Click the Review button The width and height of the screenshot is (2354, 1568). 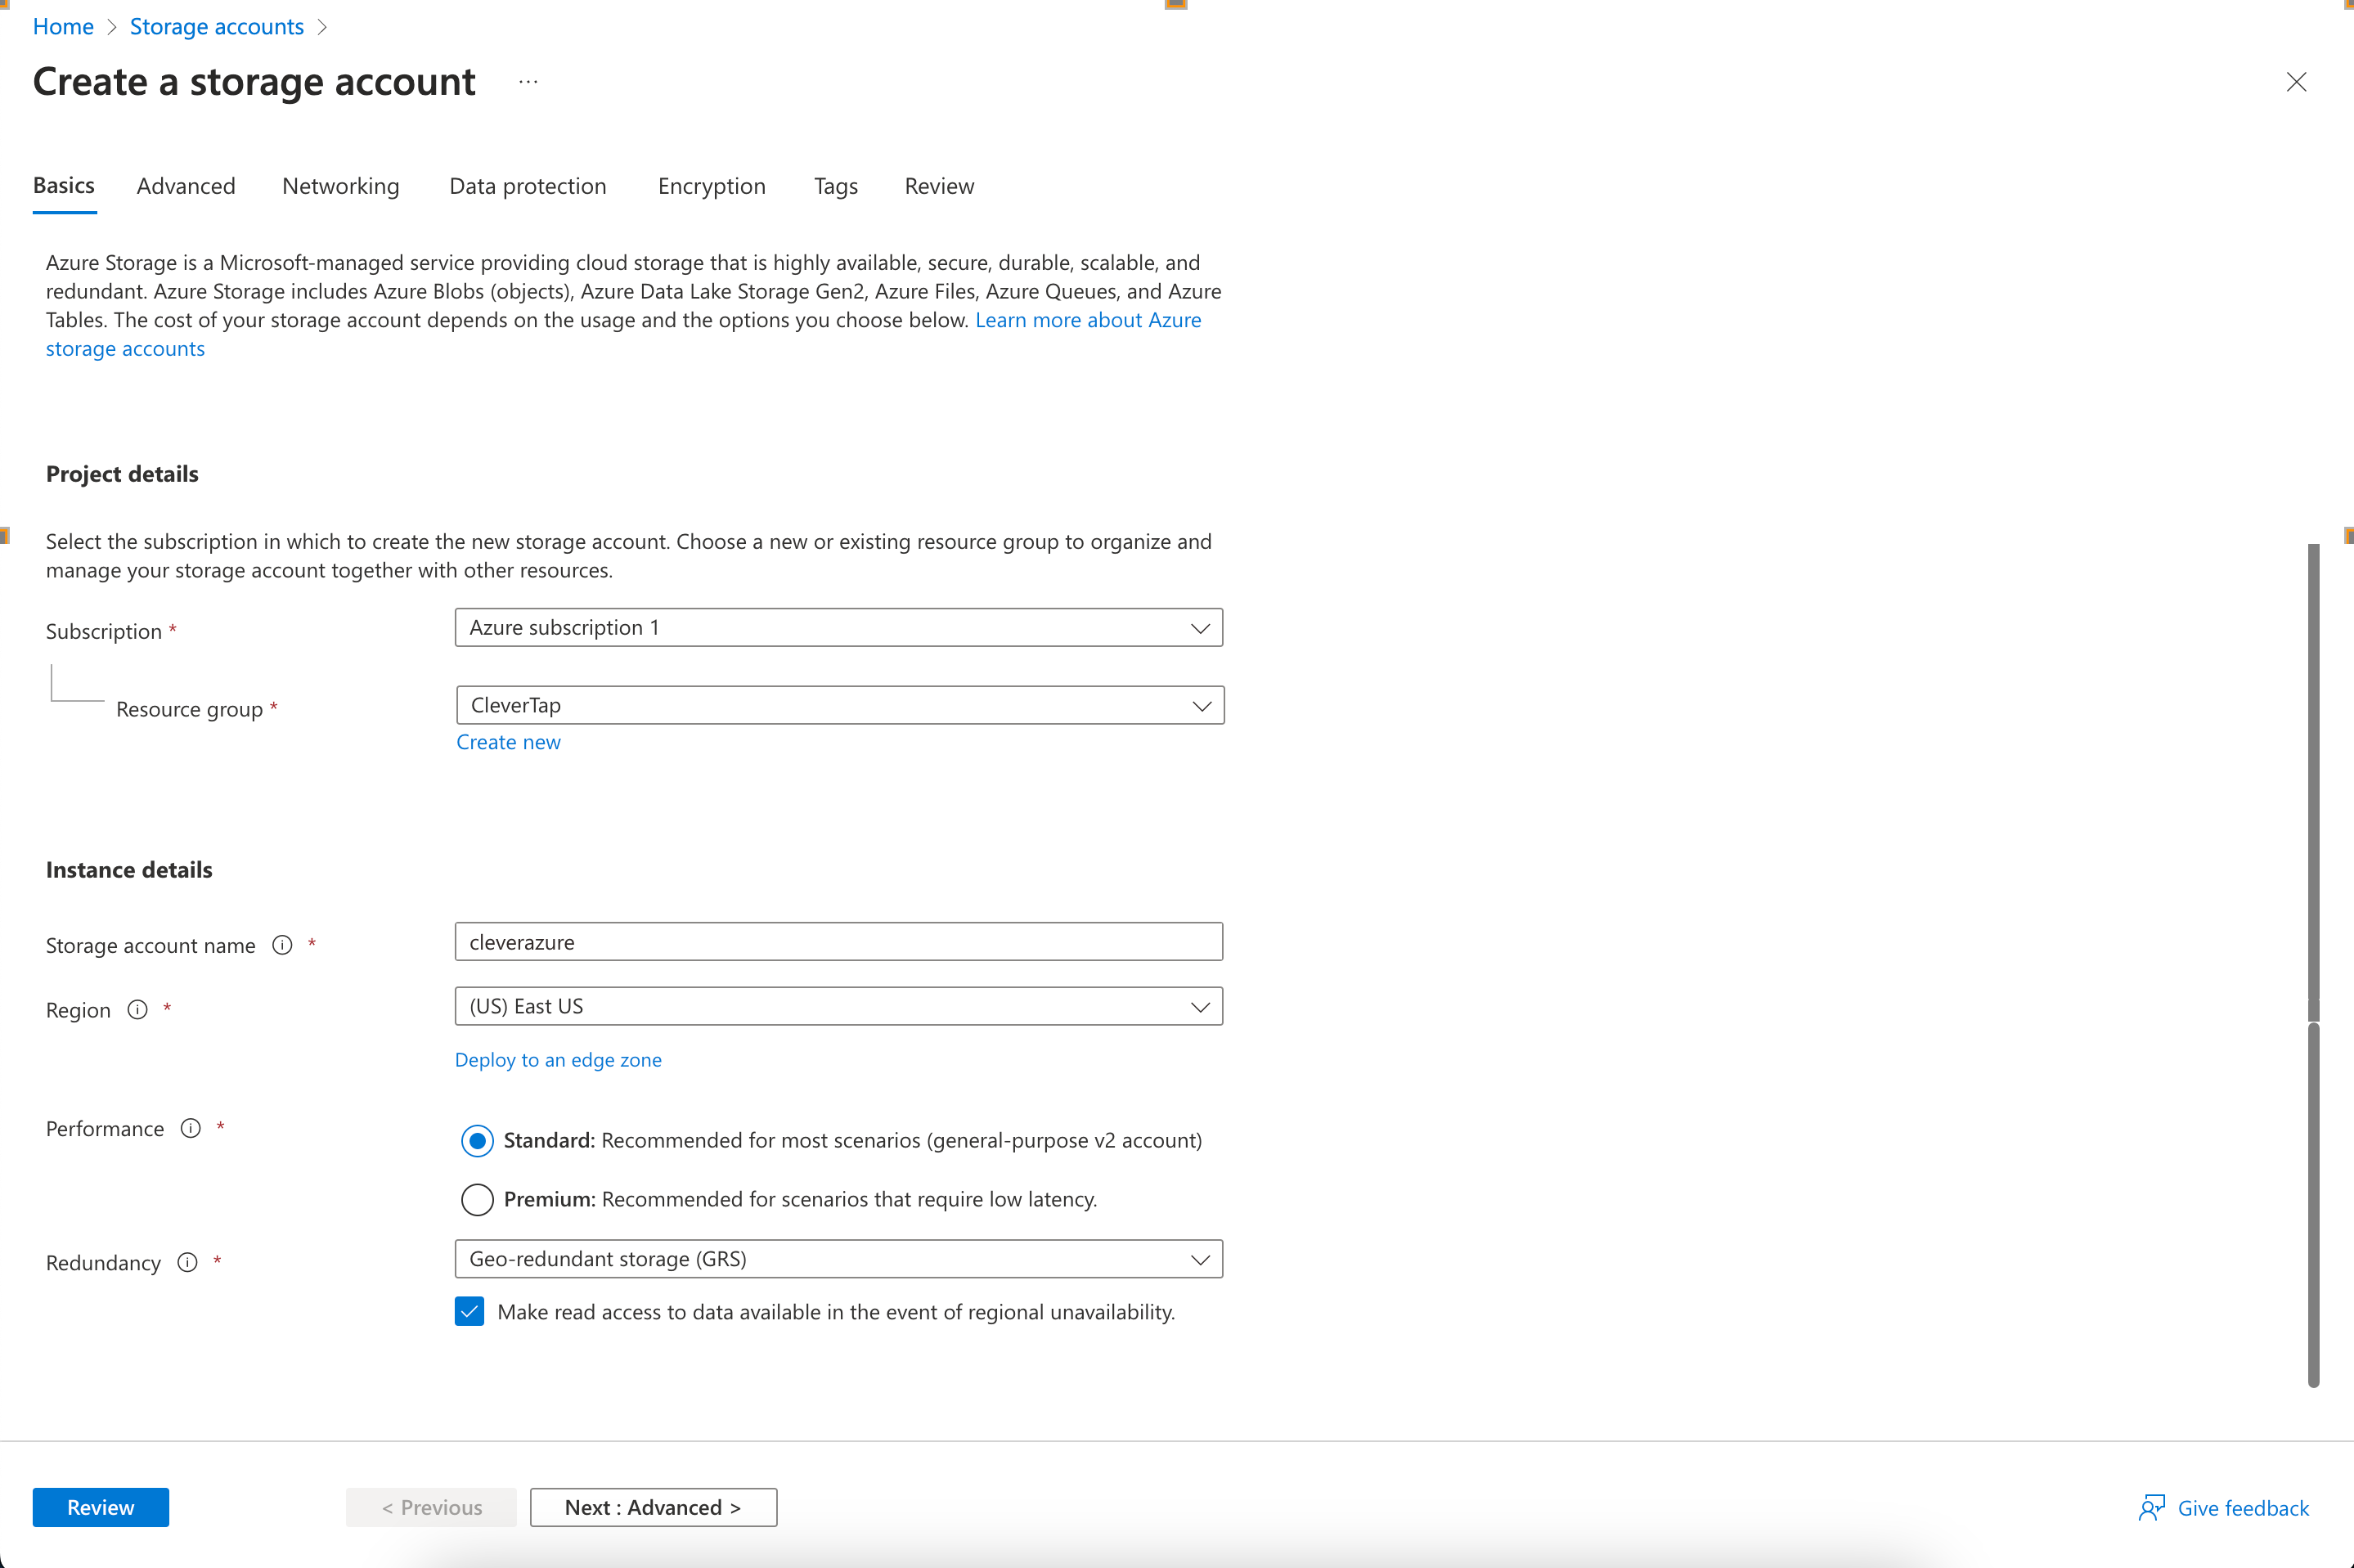pos(100,1505)
